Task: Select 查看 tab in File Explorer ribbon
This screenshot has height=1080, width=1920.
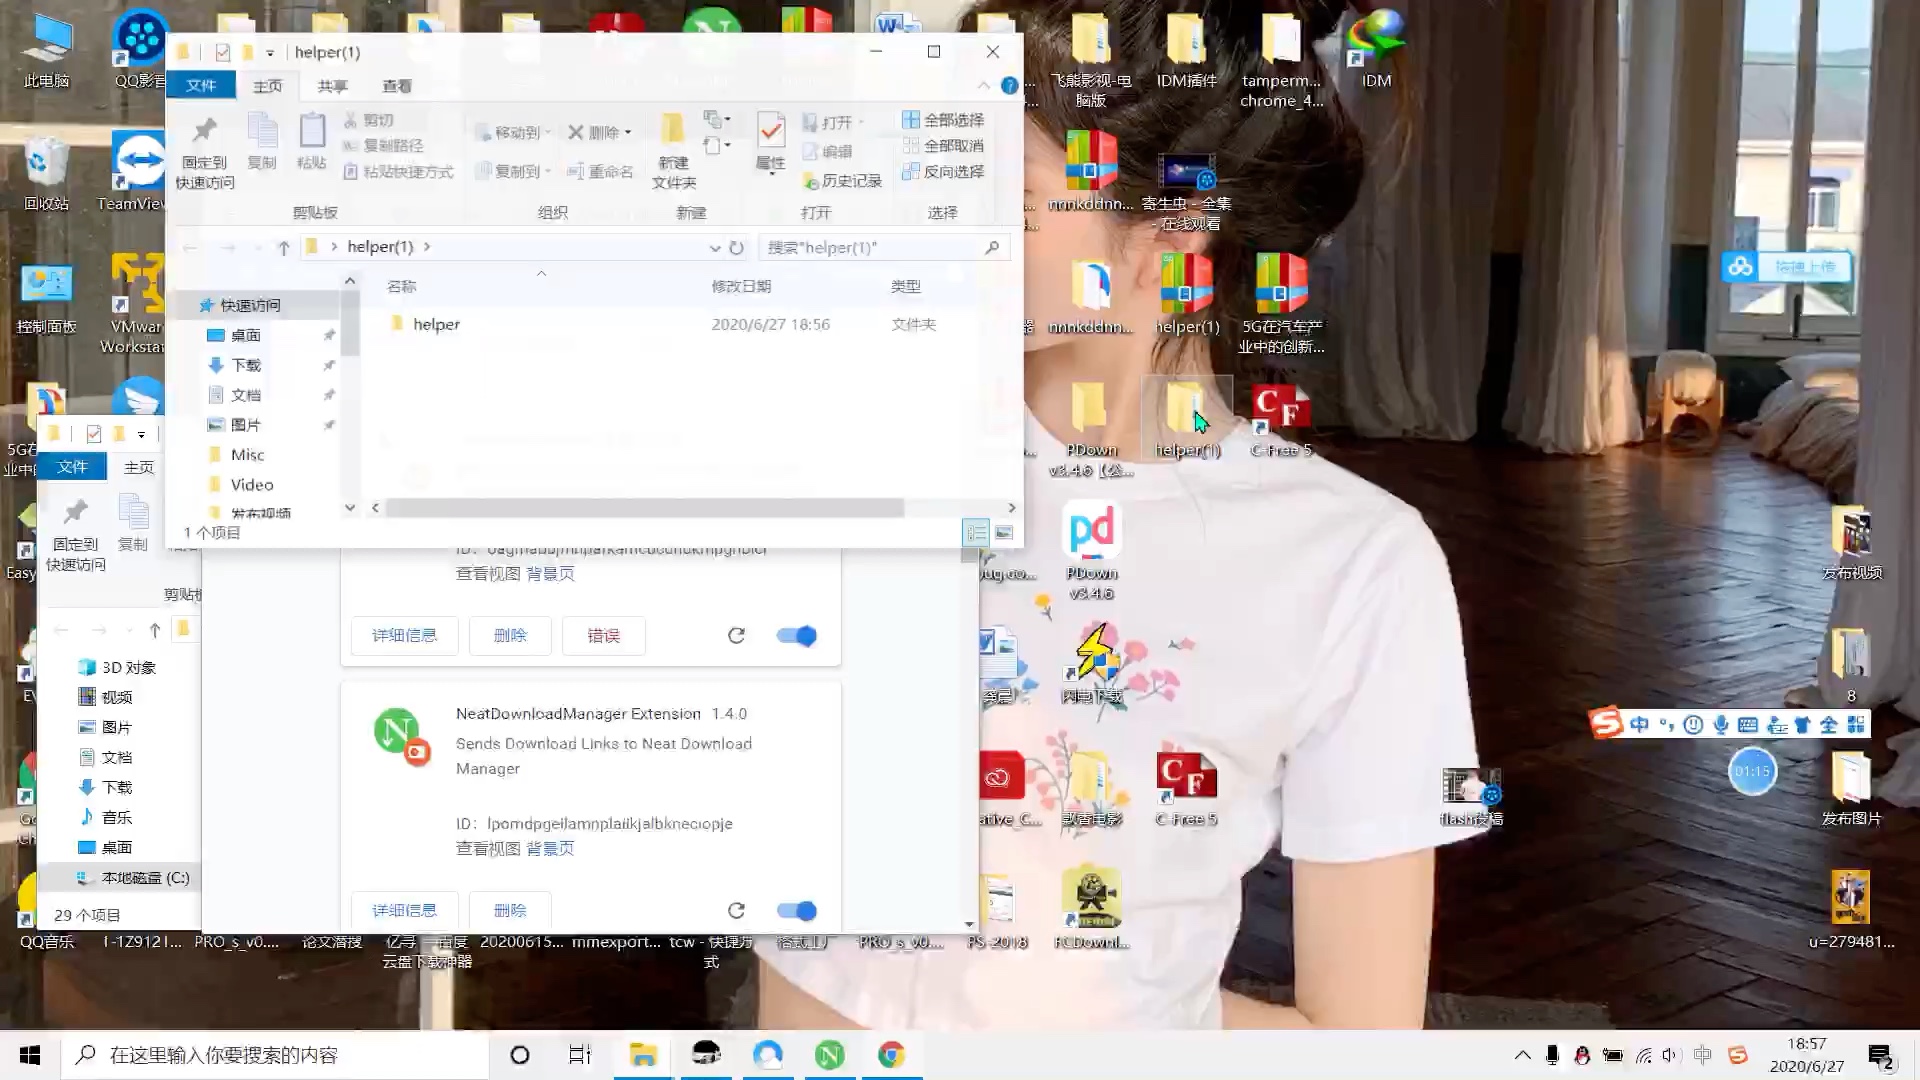Action: click(397, 86)
